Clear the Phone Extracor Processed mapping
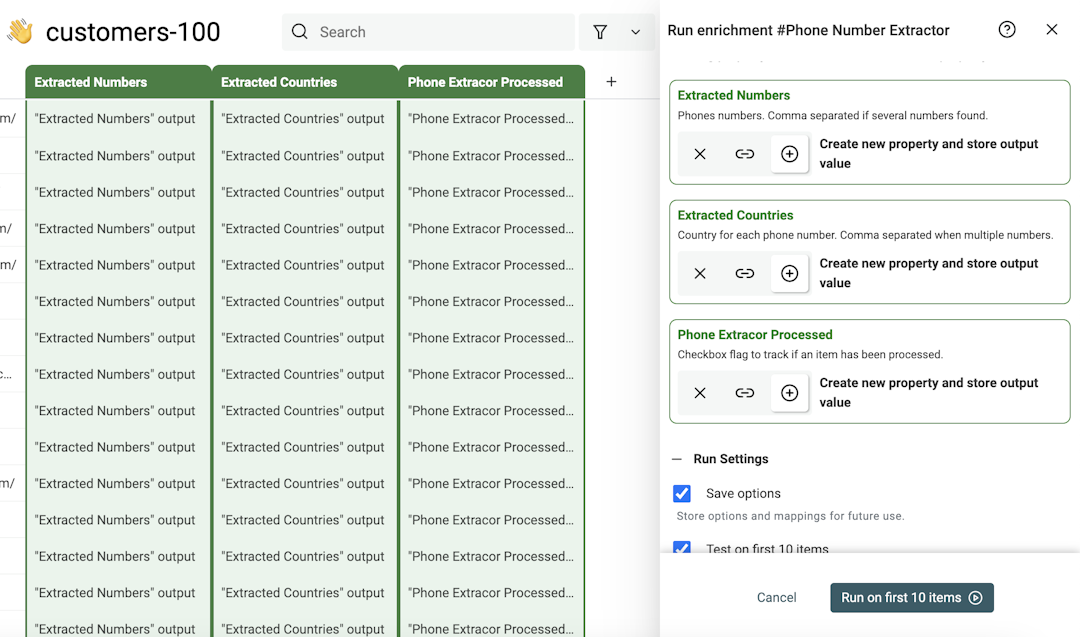This screenshot has height=637, width=1080. (x=699, y=392)
